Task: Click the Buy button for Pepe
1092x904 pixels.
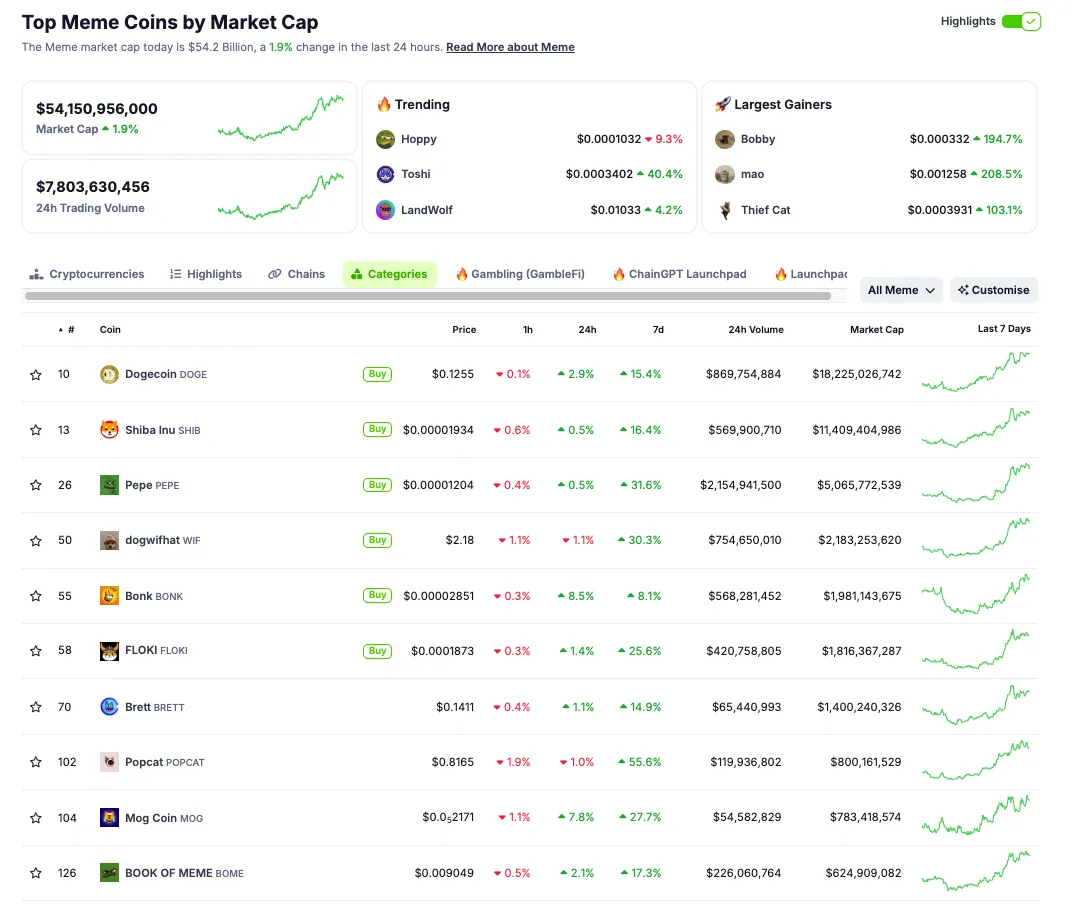Action: [377, 485]
